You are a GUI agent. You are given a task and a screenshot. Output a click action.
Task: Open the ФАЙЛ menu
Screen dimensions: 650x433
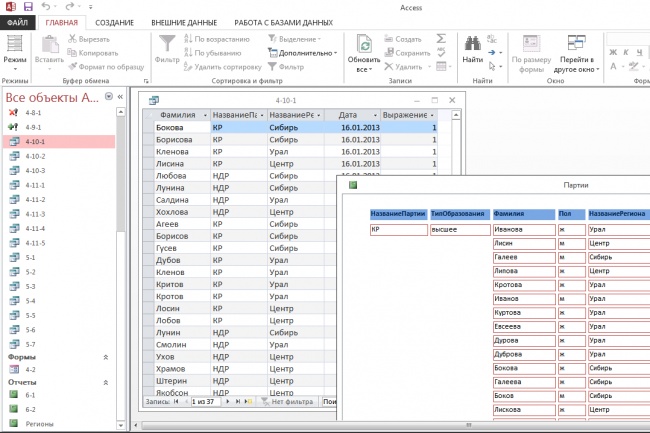click(x=17, y=22)
